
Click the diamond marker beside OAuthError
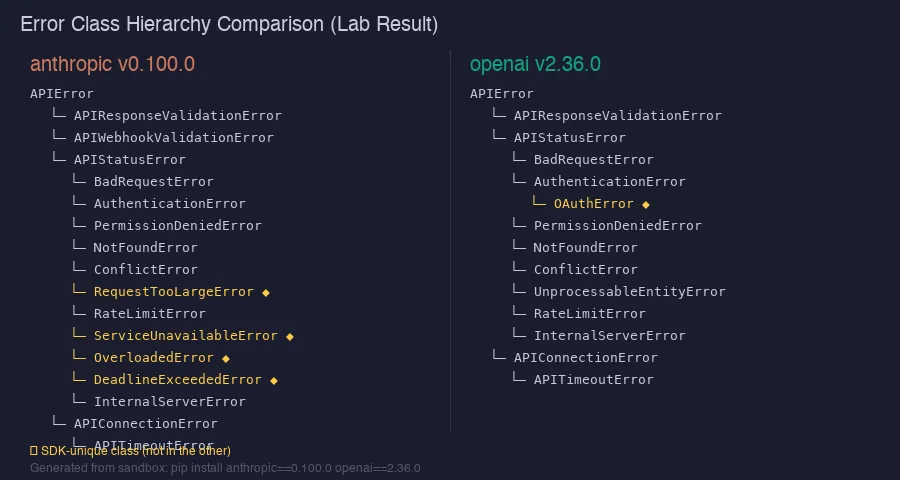pyautogui.click(x=646, y=204)
